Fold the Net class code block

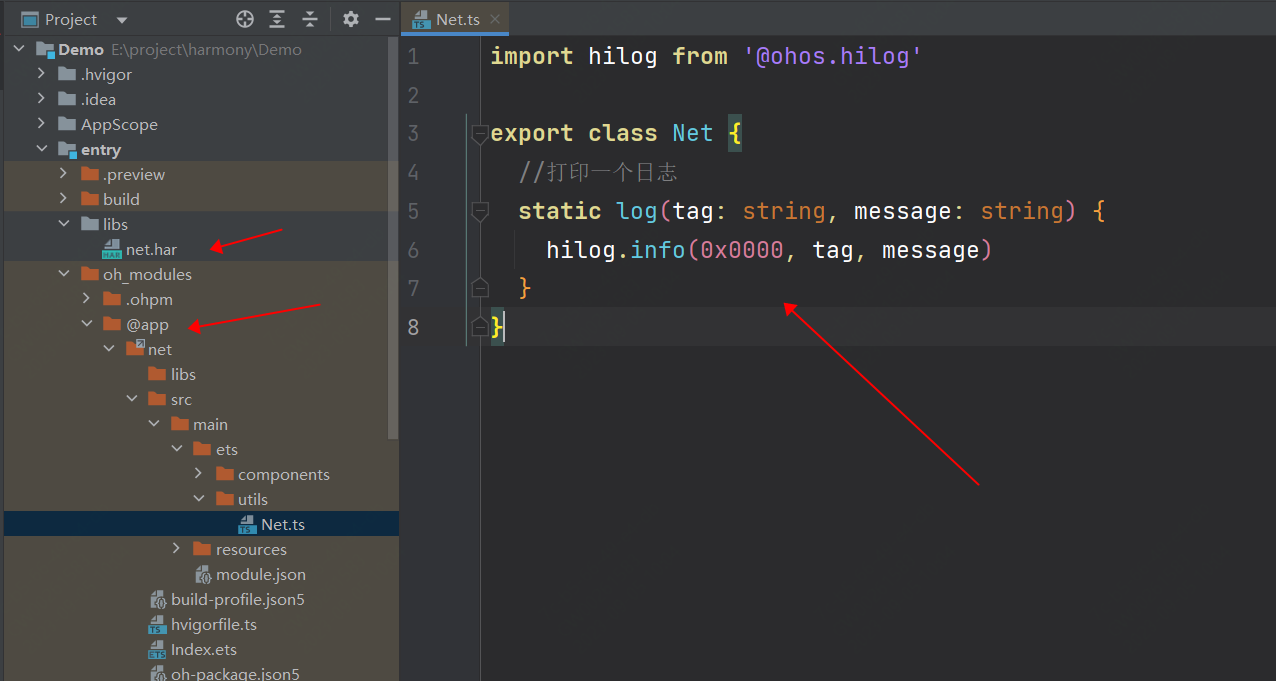point(480,133)
